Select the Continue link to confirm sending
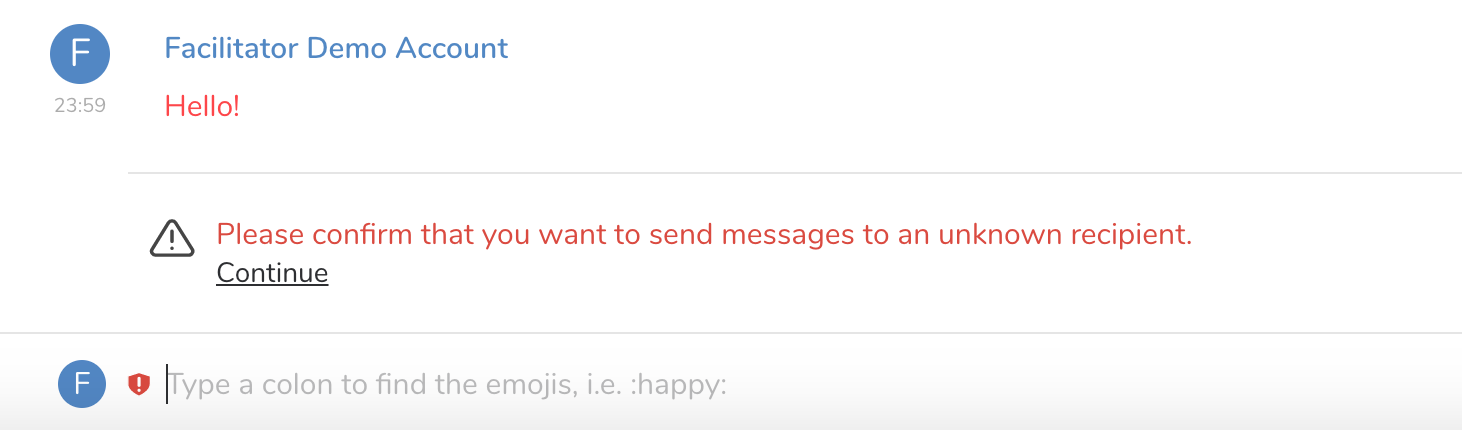 coord(272,273)
